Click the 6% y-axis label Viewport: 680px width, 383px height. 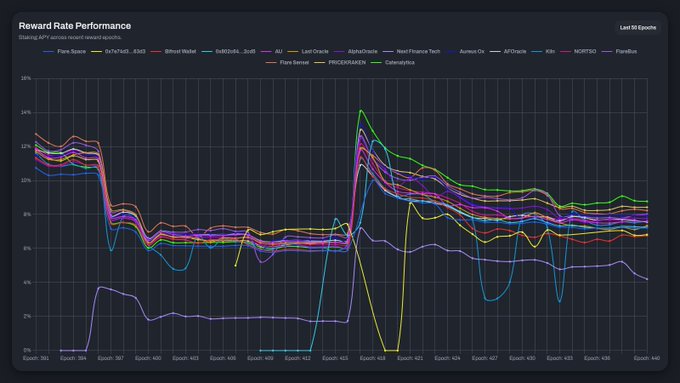[x=27, y=249]
